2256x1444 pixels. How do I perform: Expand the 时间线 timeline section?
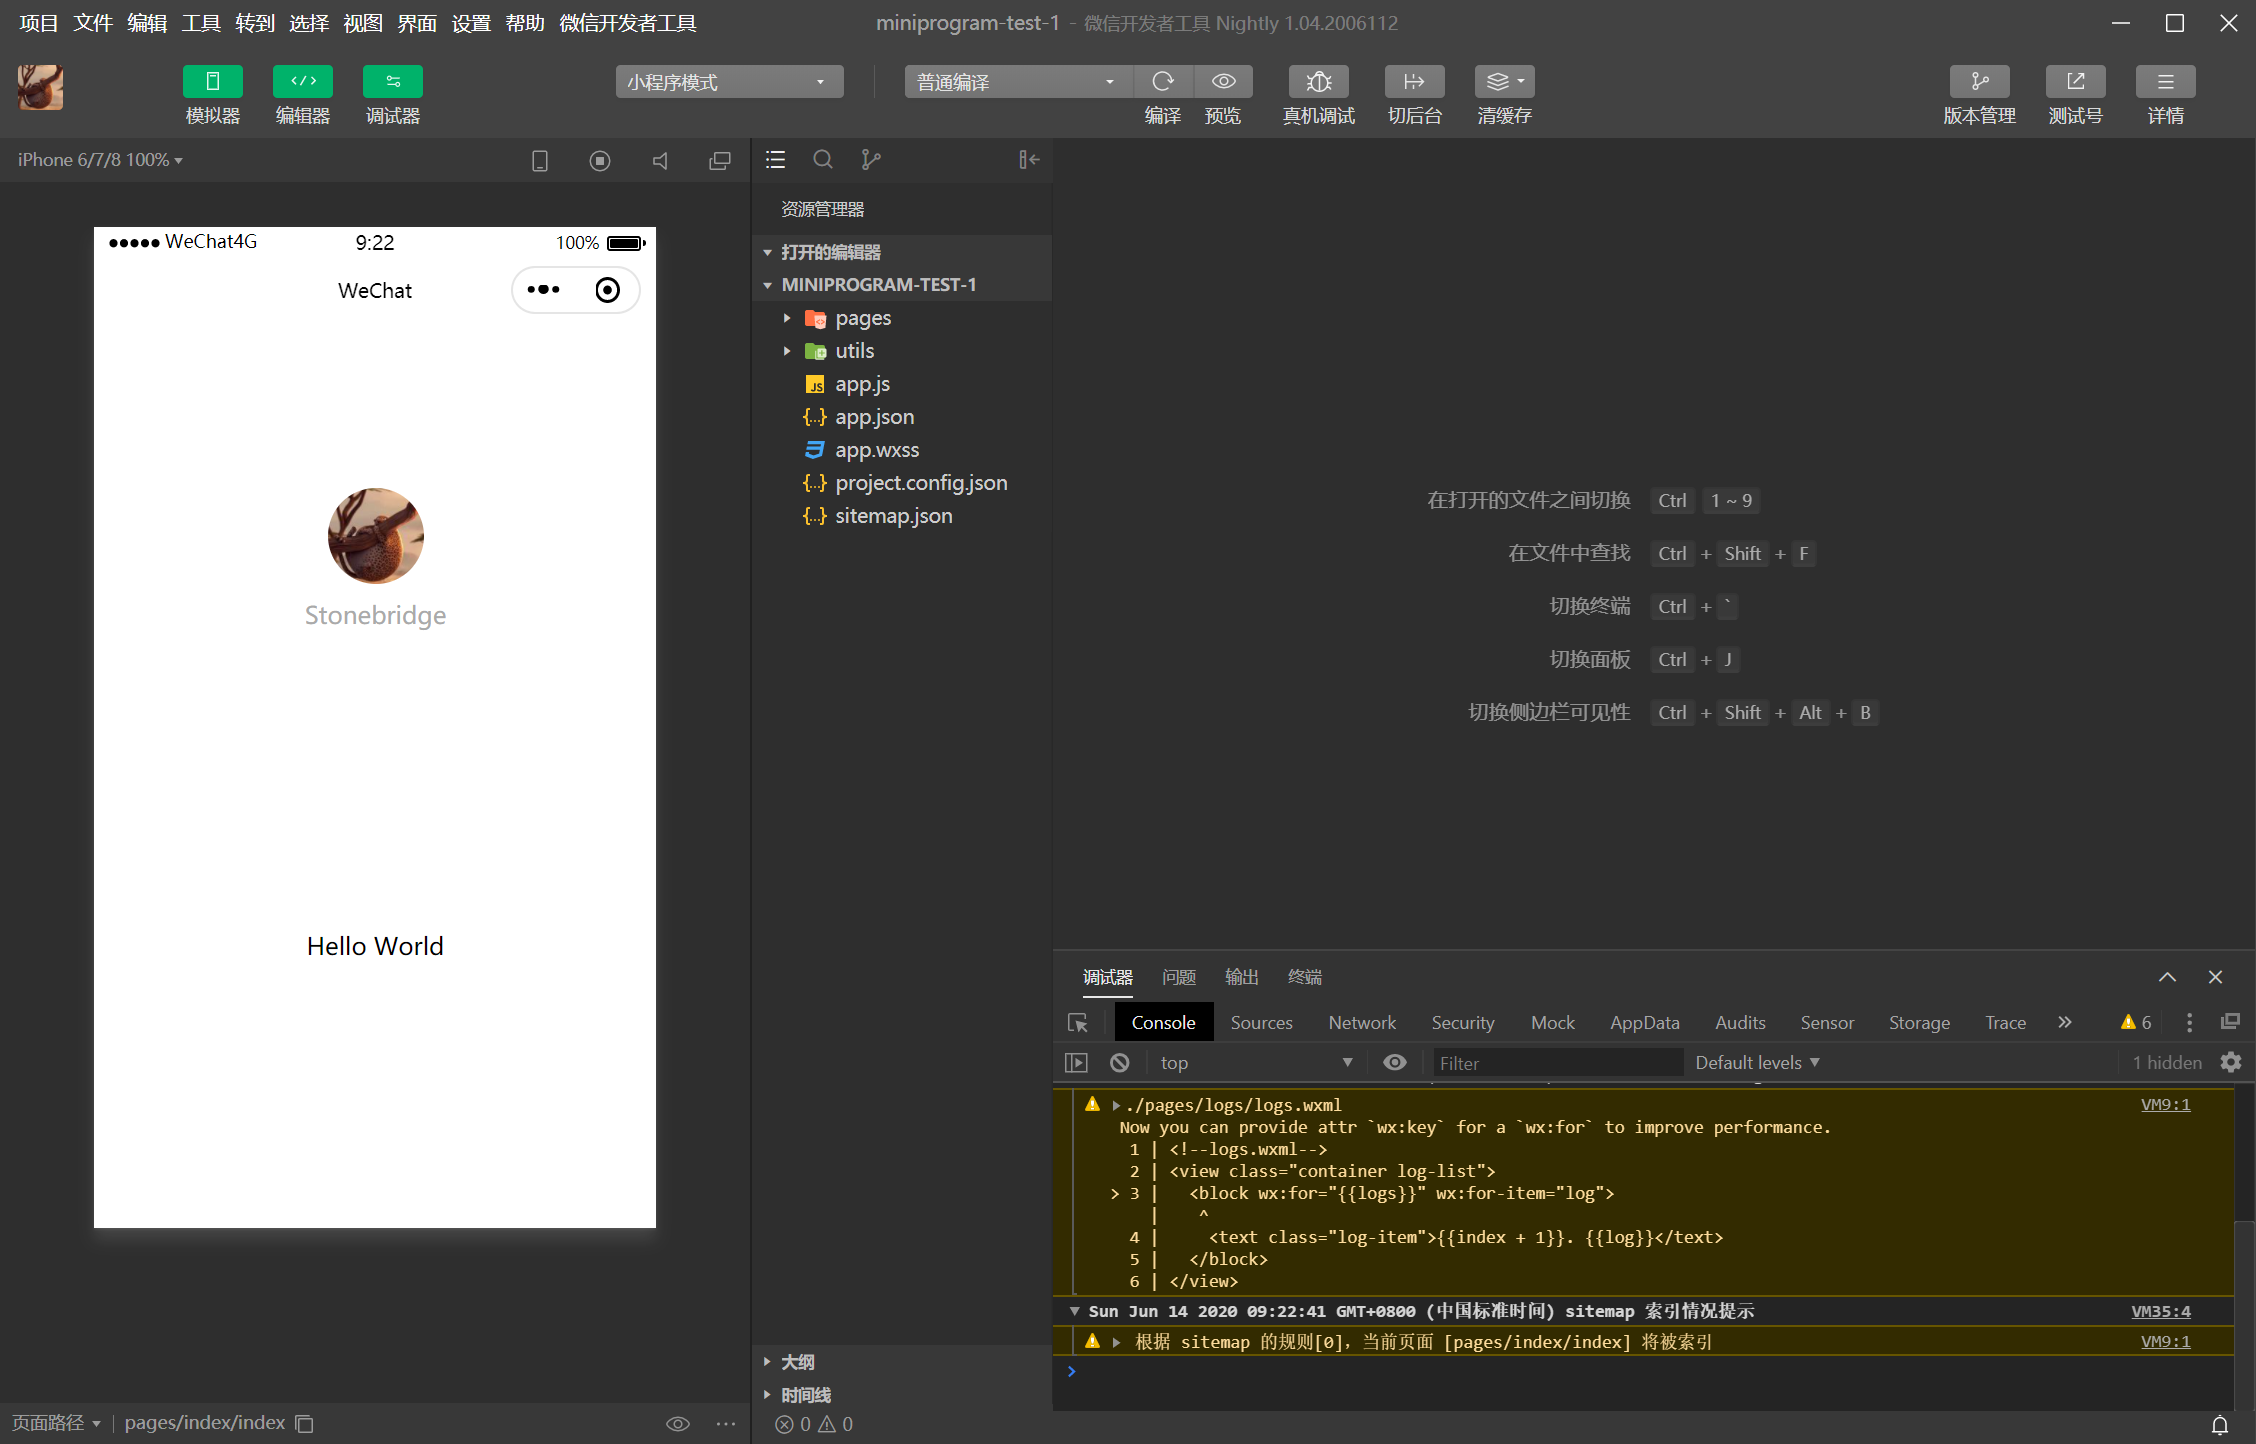[x=901, y=1395]
